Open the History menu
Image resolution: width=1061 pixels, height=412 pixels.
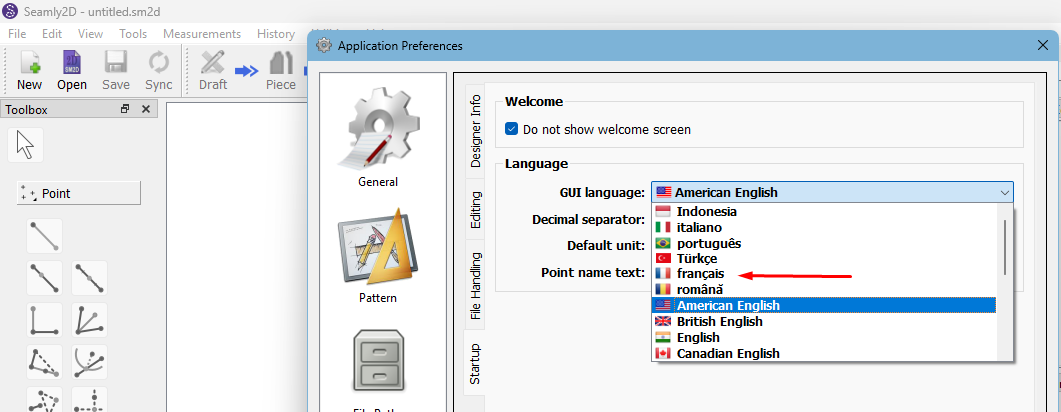pos(275,34)
